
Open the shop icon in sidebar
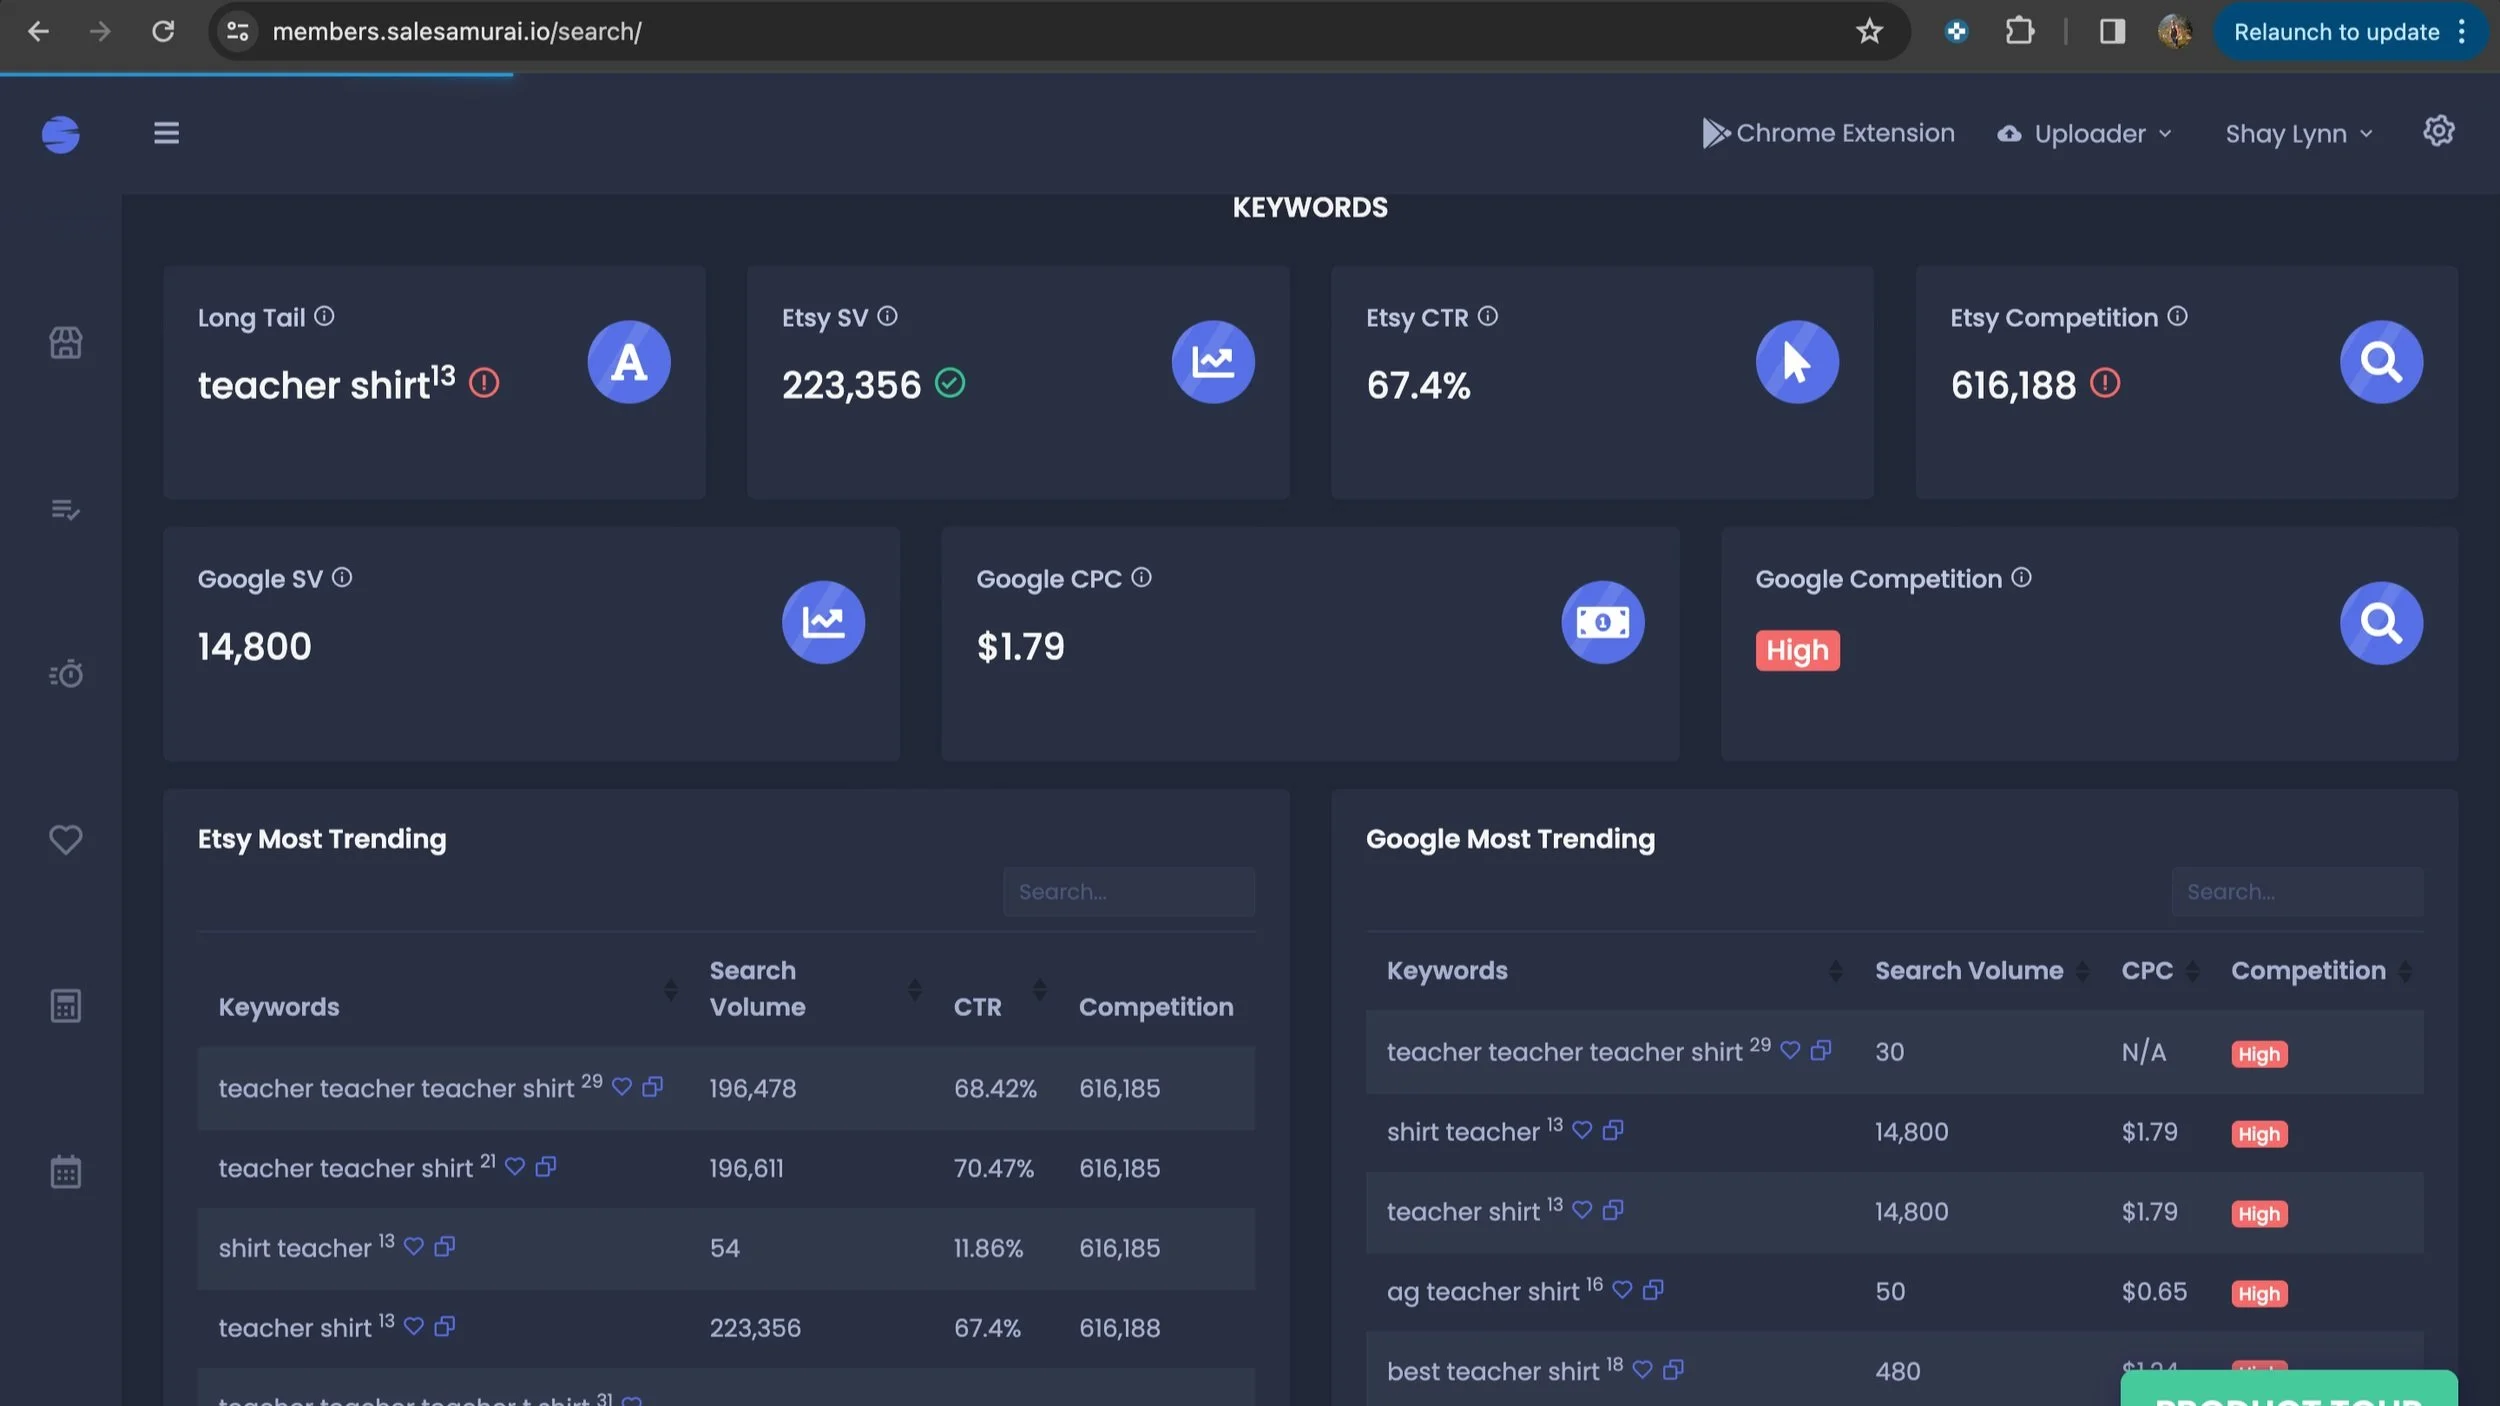66,343
